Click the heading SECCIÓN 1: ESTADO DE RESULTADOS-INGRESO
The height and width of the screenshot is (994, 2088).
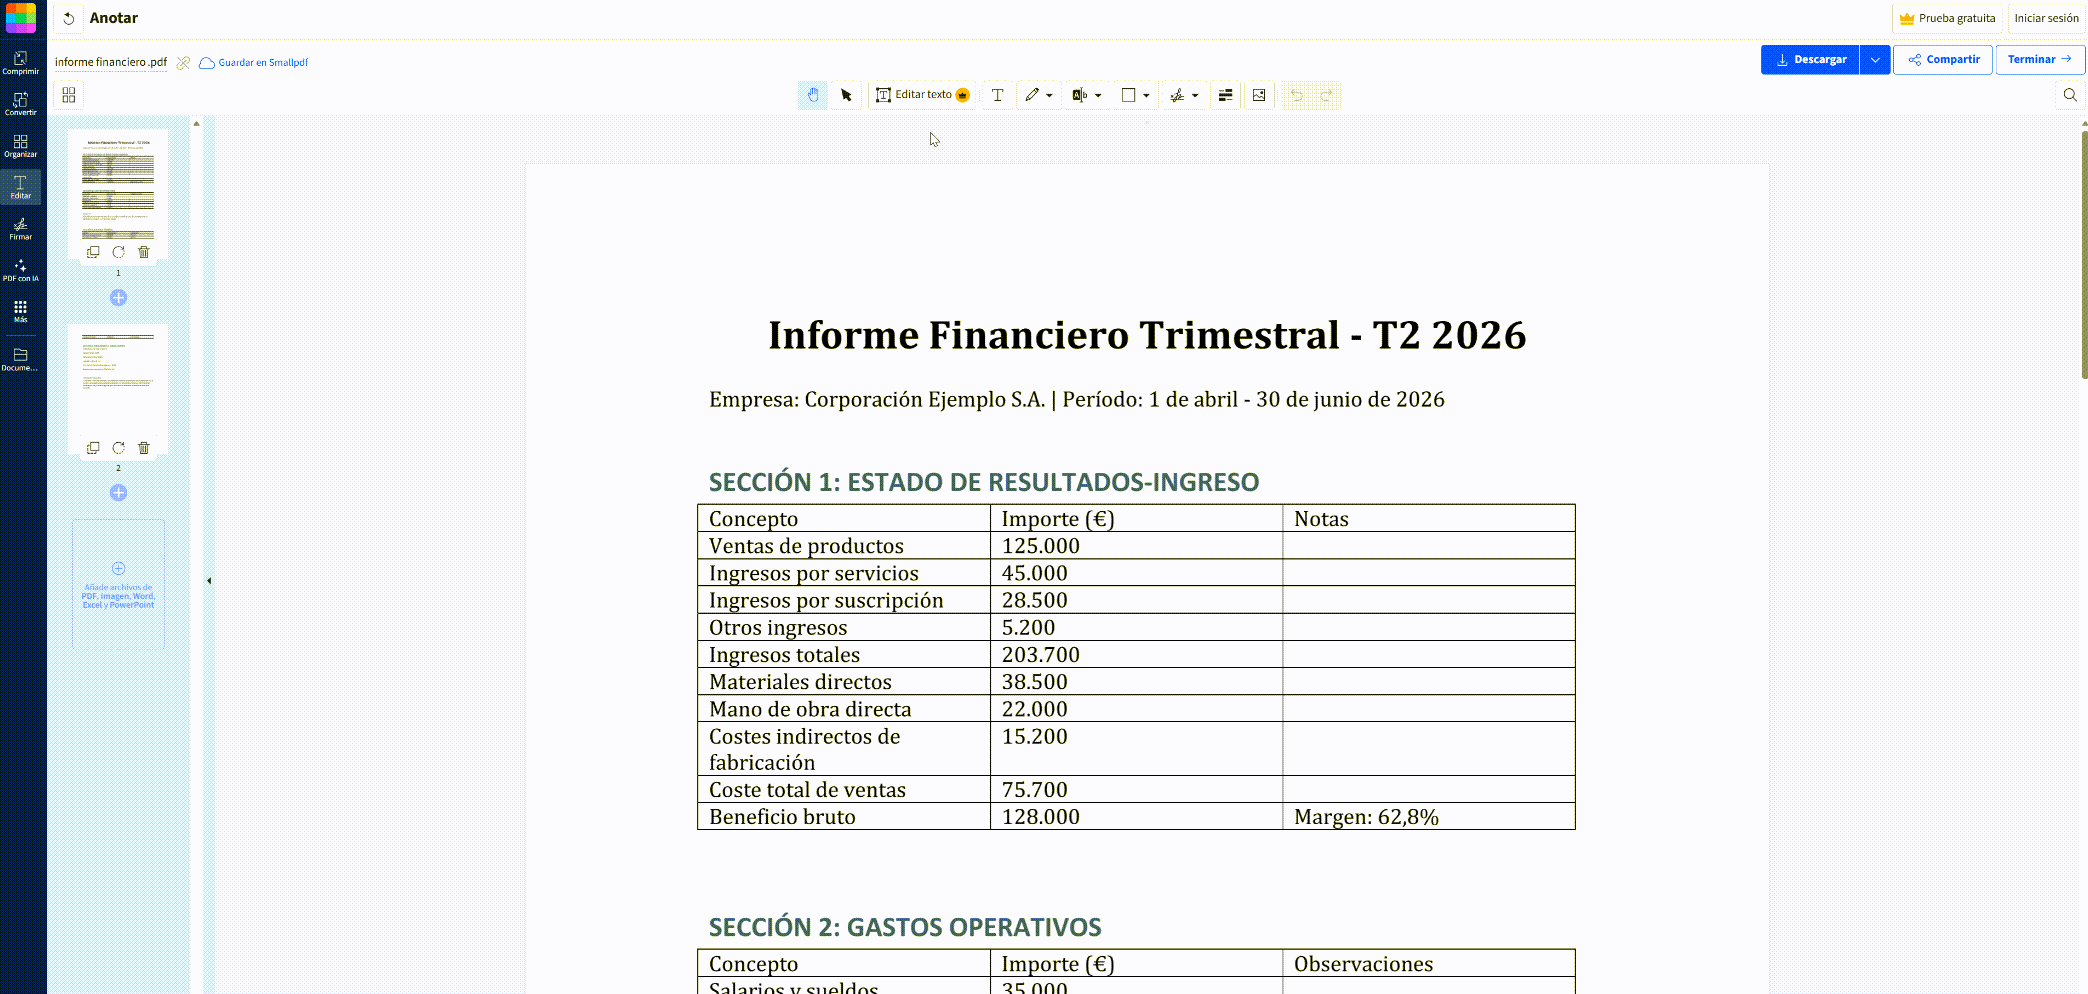click(x=983, y=482)
